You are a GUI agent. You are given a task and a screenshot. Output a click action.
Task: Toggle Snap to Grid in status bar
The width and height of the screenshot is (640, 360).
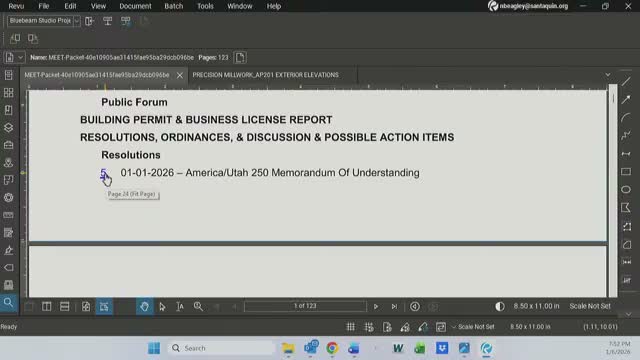point(369,327)
